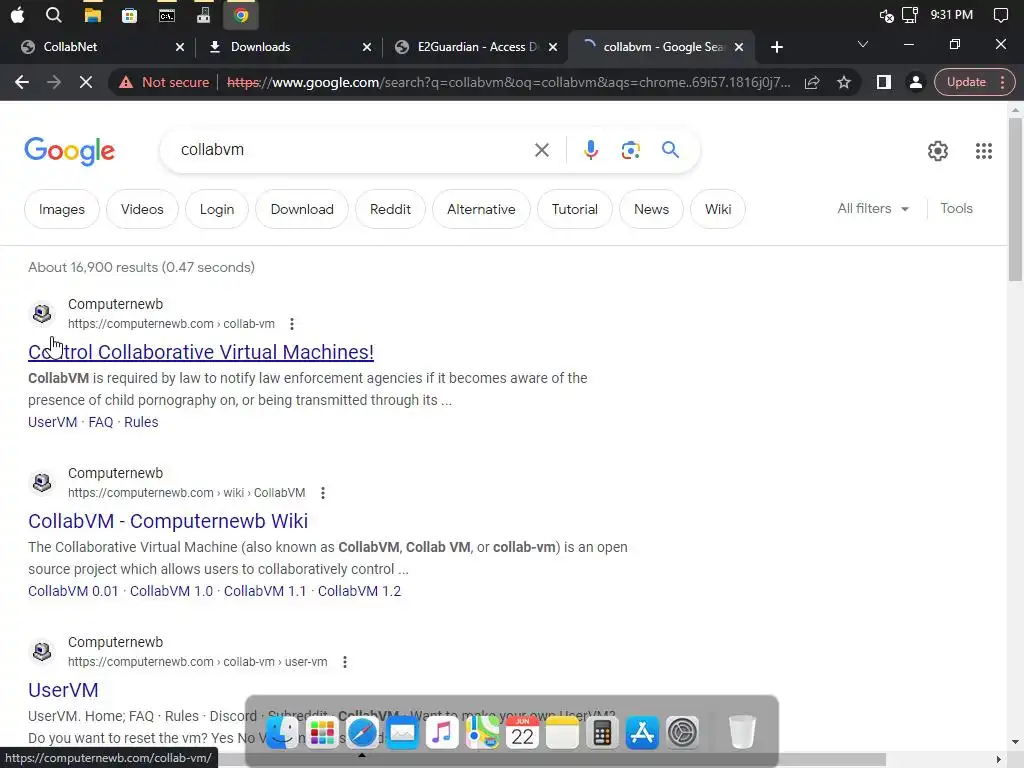Open Music note icon in the dock
Viewport: 1024px width, 768px height.
pyautogui.click(x=442, y=733)
